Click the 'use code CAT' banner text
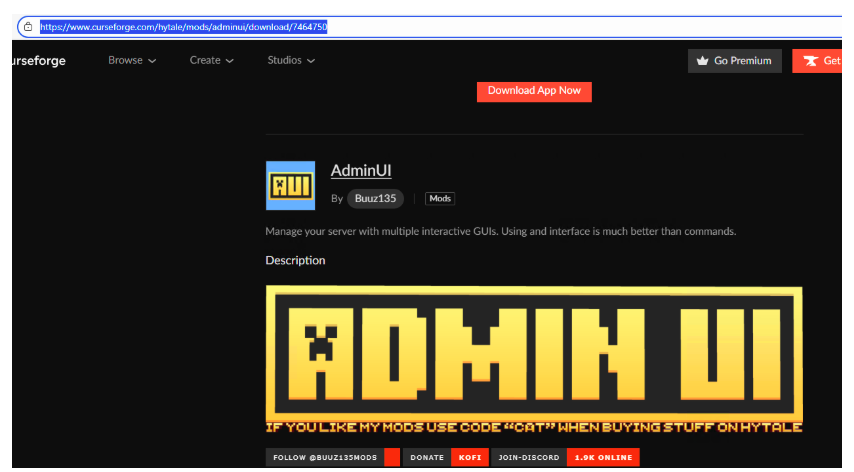The height and width of the screenshot is (472, 854). (534, 428)
